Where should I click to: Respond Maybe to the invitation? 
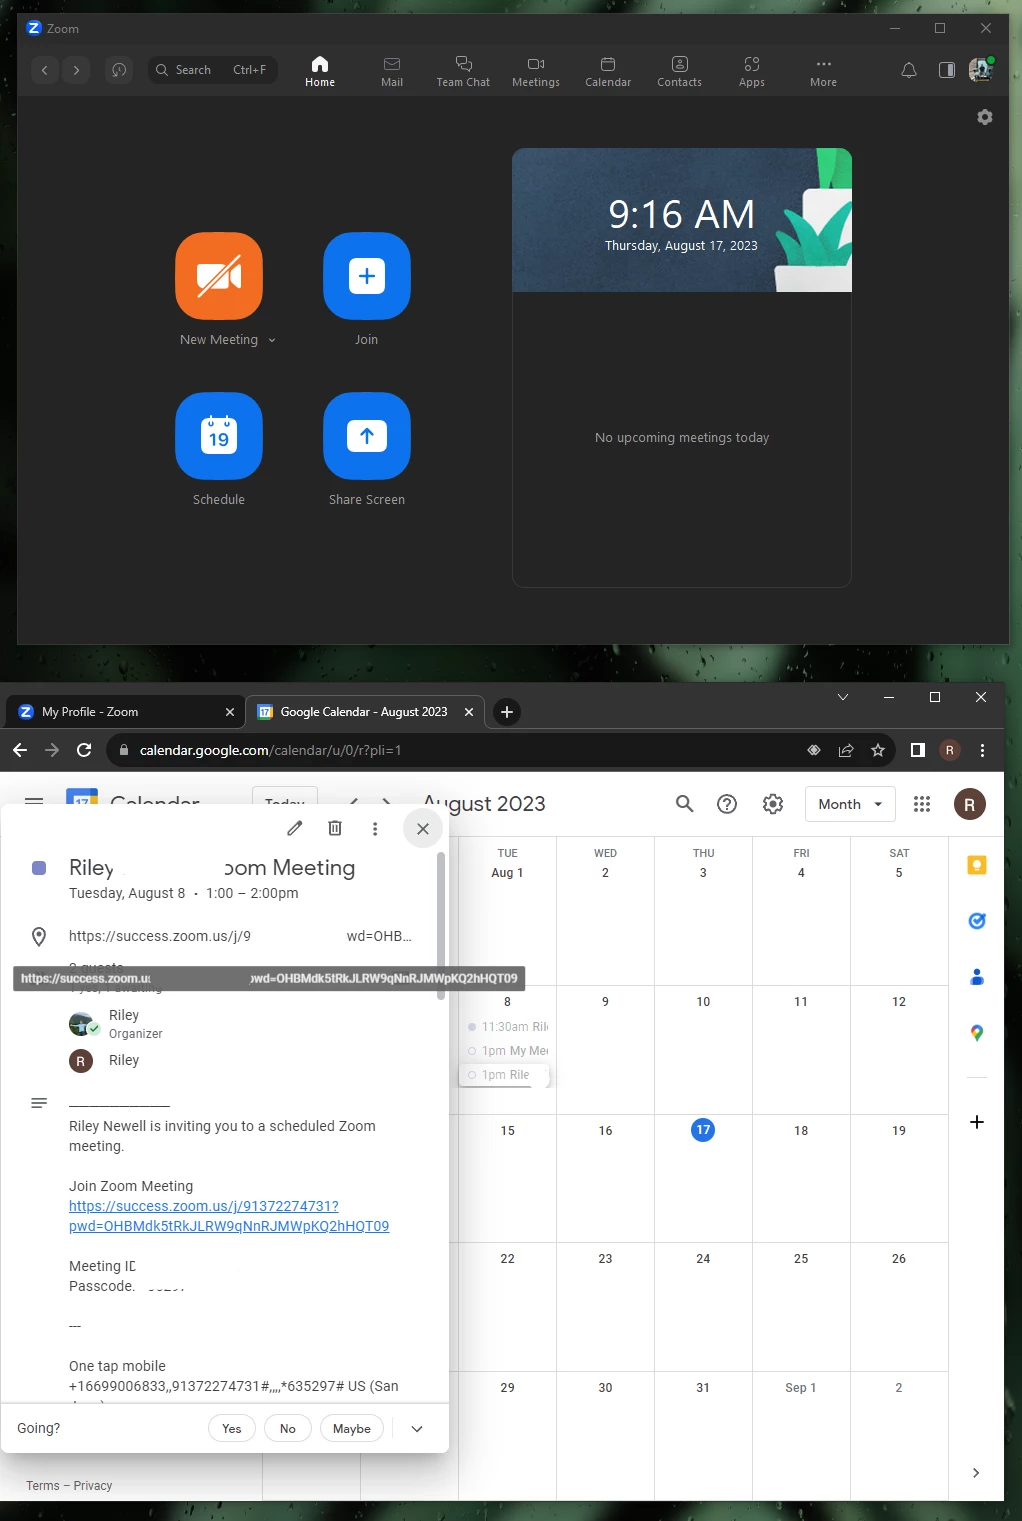point(352,1428)
